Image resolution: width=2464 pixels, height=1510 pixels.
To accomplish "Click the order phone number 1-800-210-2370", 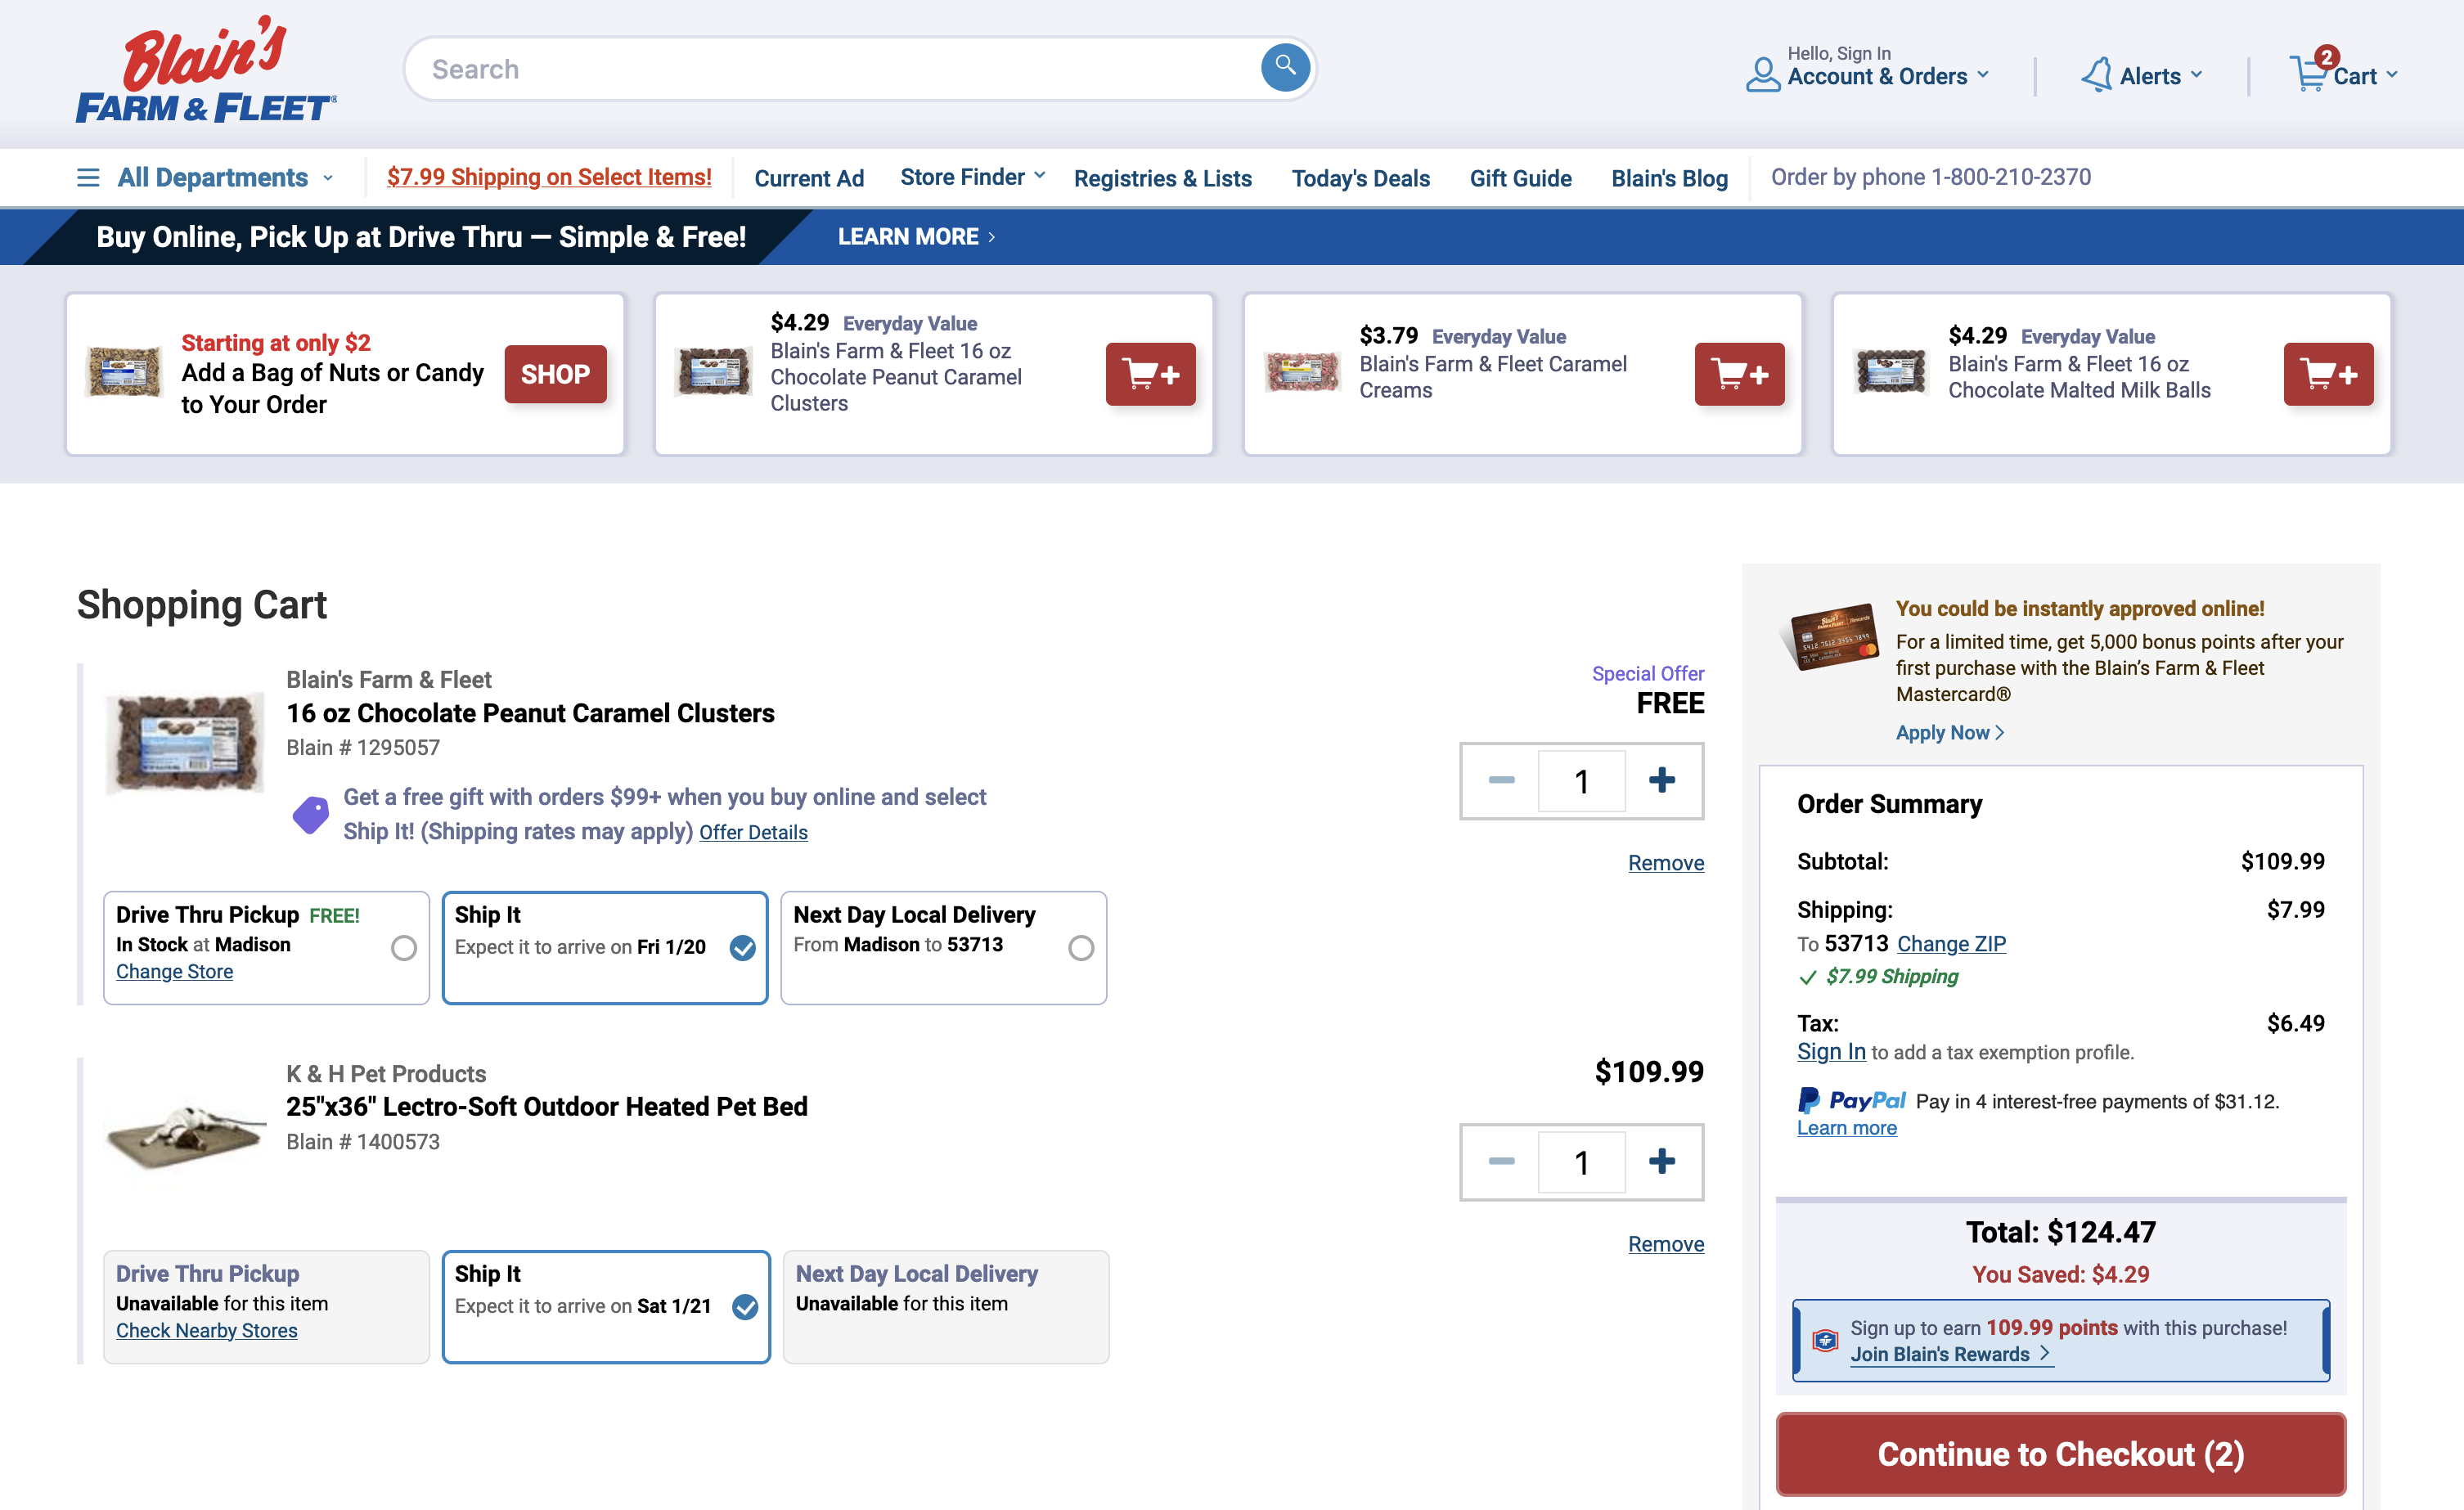I will pyautogui.click(x=2010, y=177).
